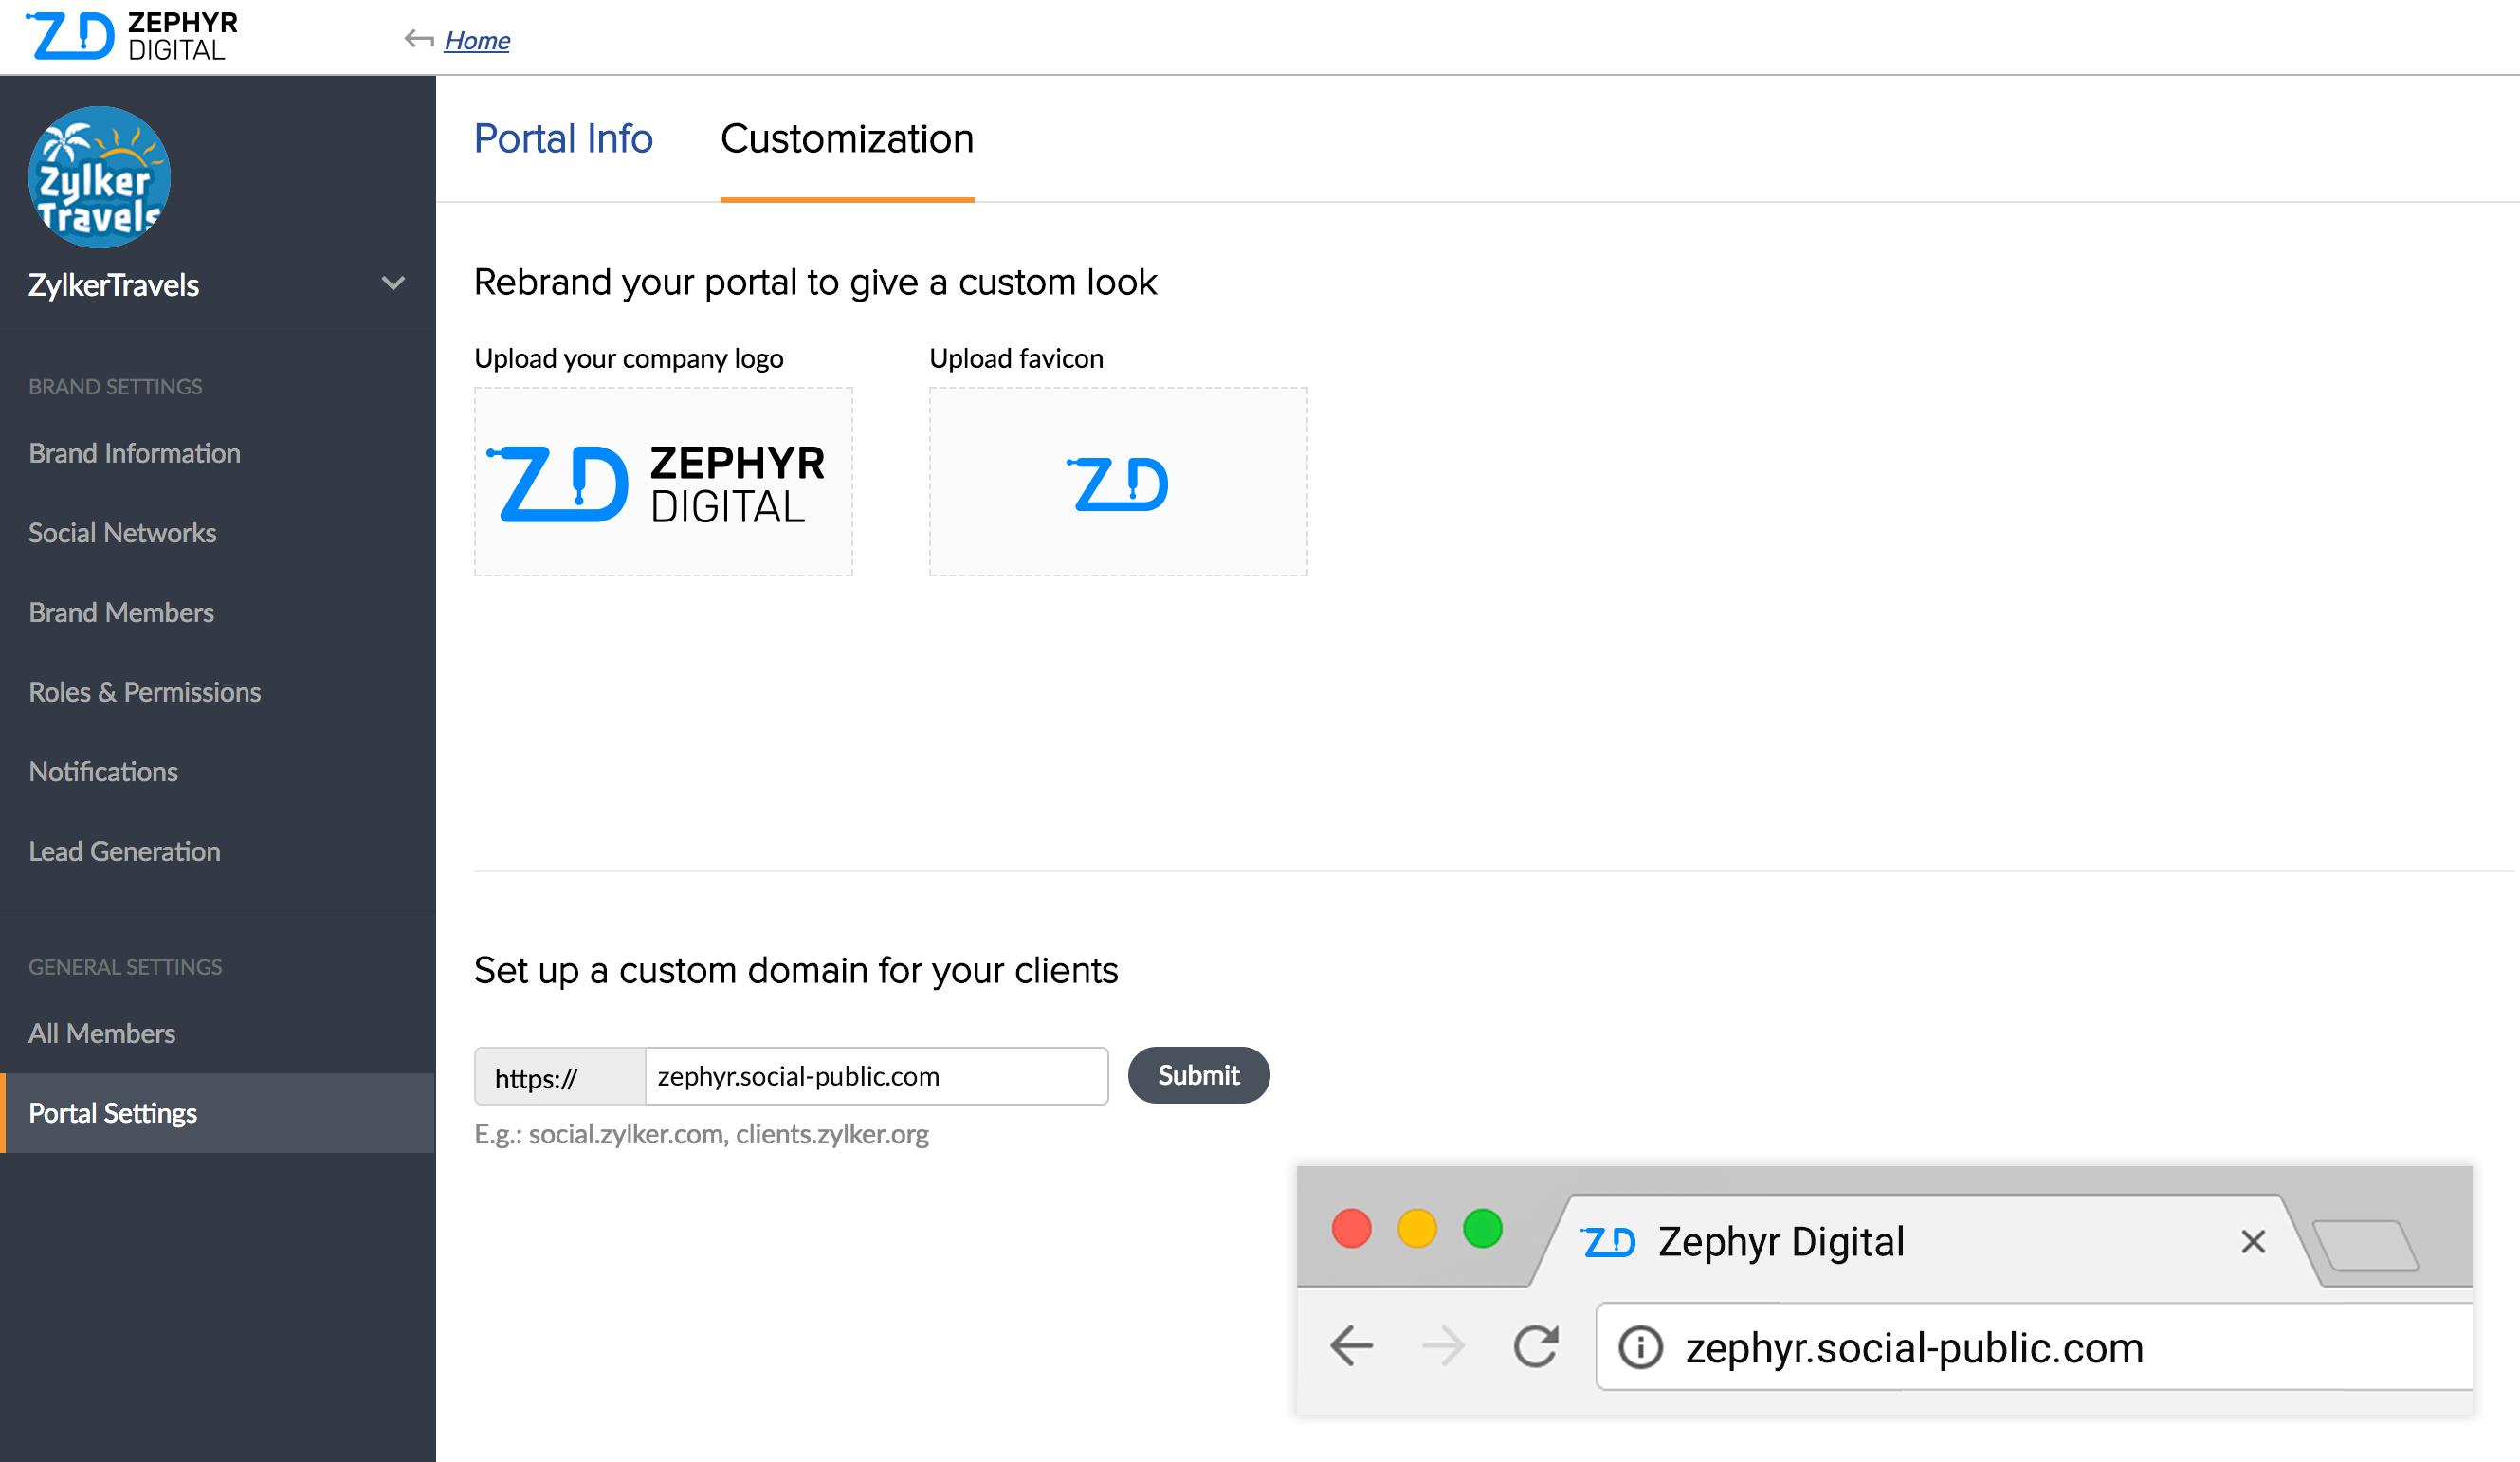Click the 'Rebrand your portal' heading
Image resolution: width=2520 pixels, height=1462 pixels.
[x=815, y=283]
